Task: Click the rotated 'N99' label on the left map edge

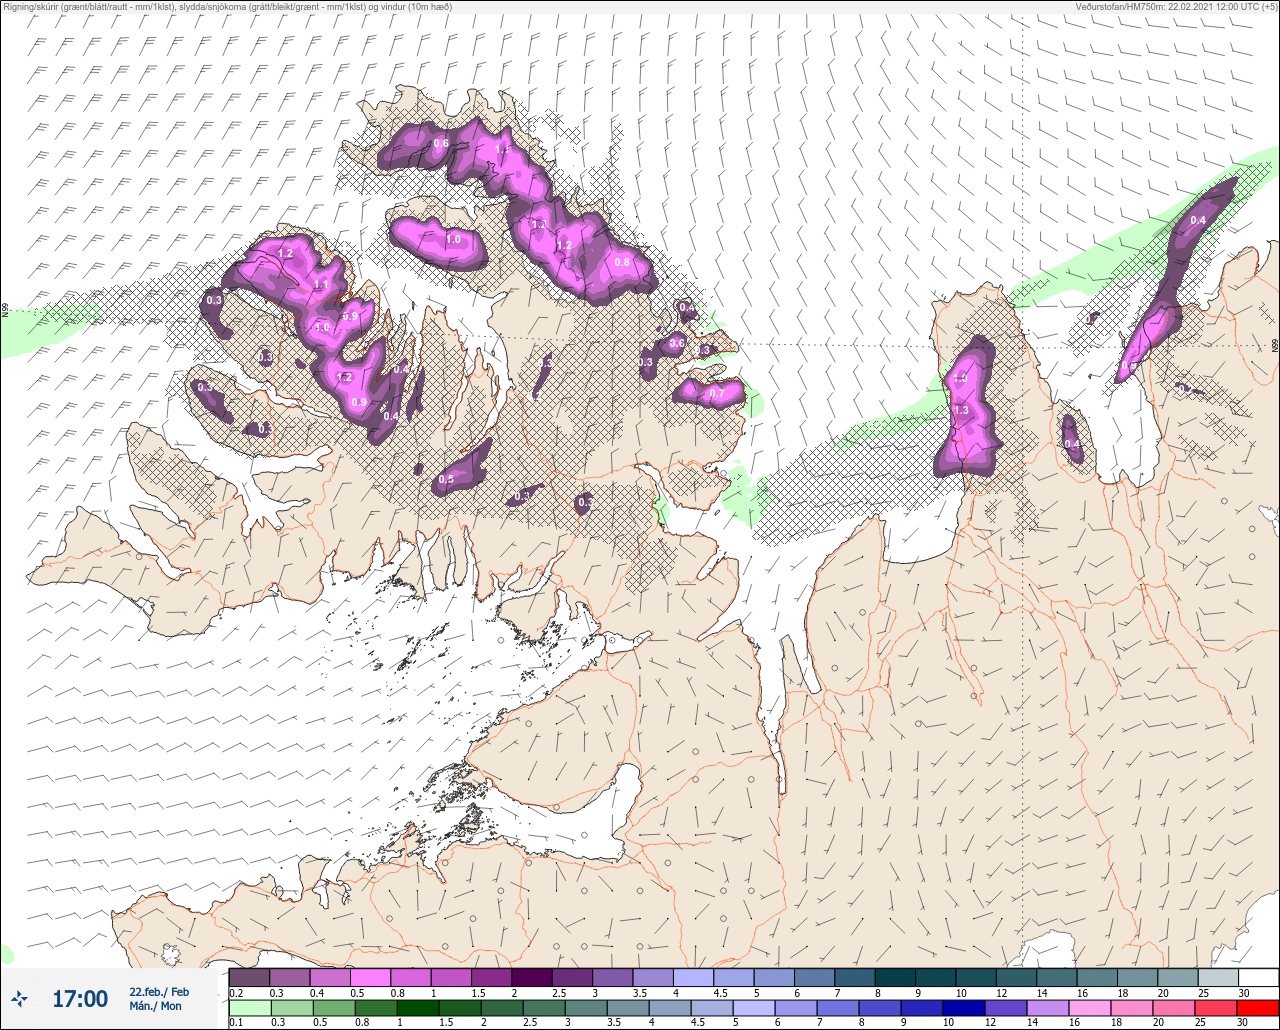Action: [x=5, y=311]
